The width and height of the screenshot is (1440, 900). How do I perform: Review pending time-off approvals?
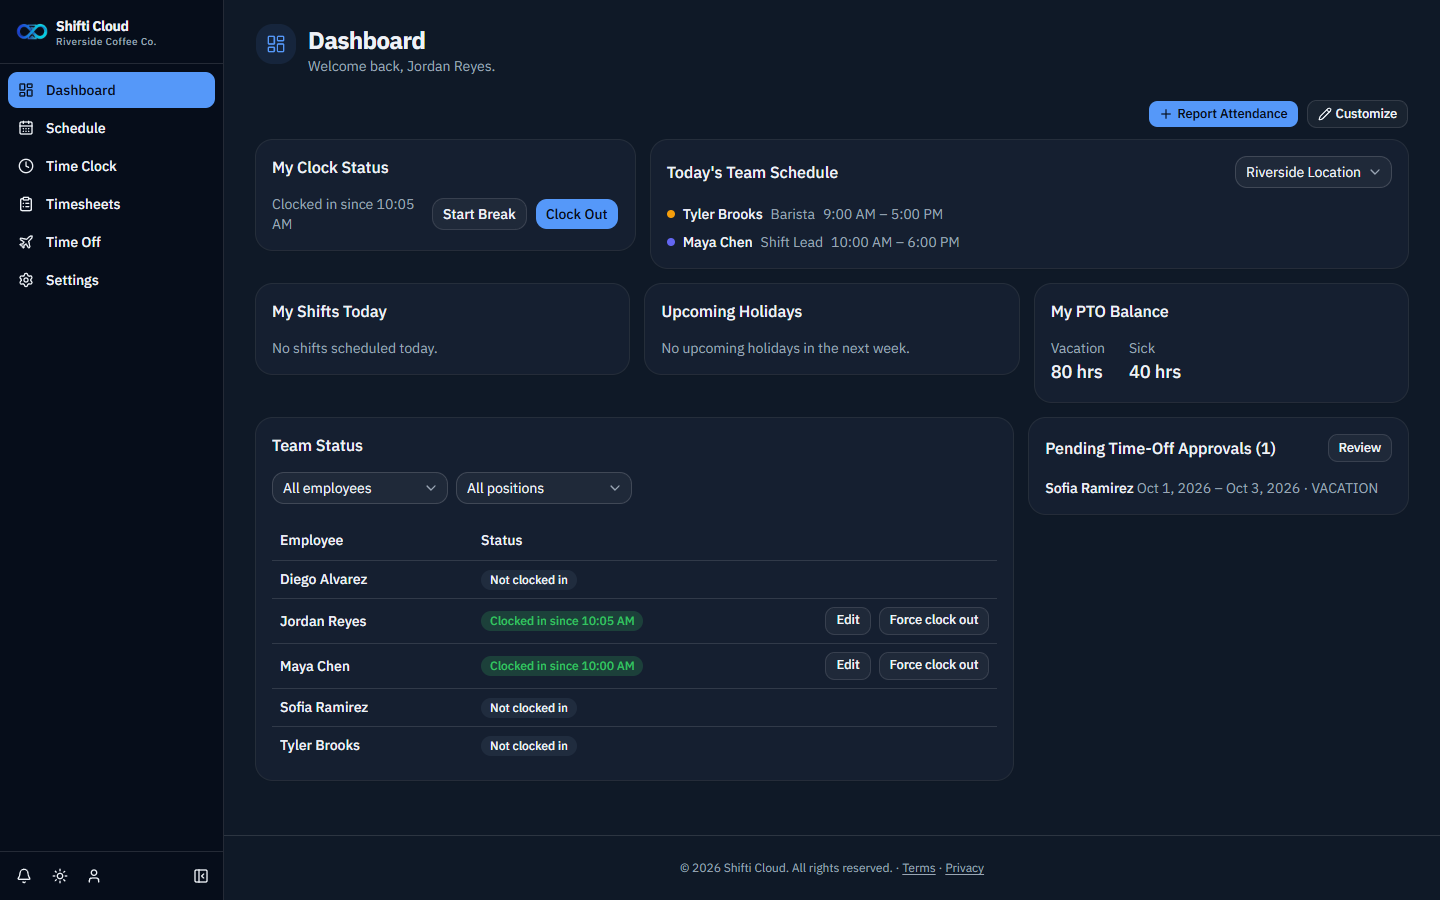(x=1360, y=448)
